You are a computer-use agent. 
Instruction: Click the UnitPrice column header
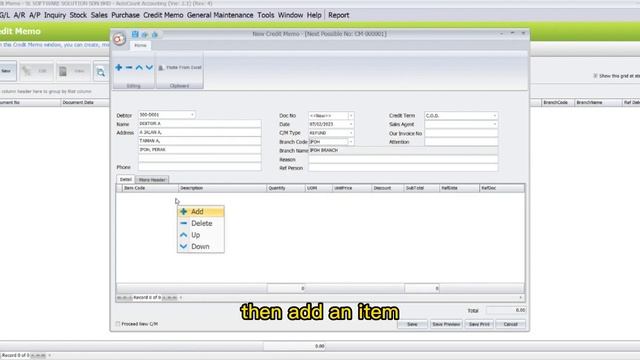click(352, 188)
